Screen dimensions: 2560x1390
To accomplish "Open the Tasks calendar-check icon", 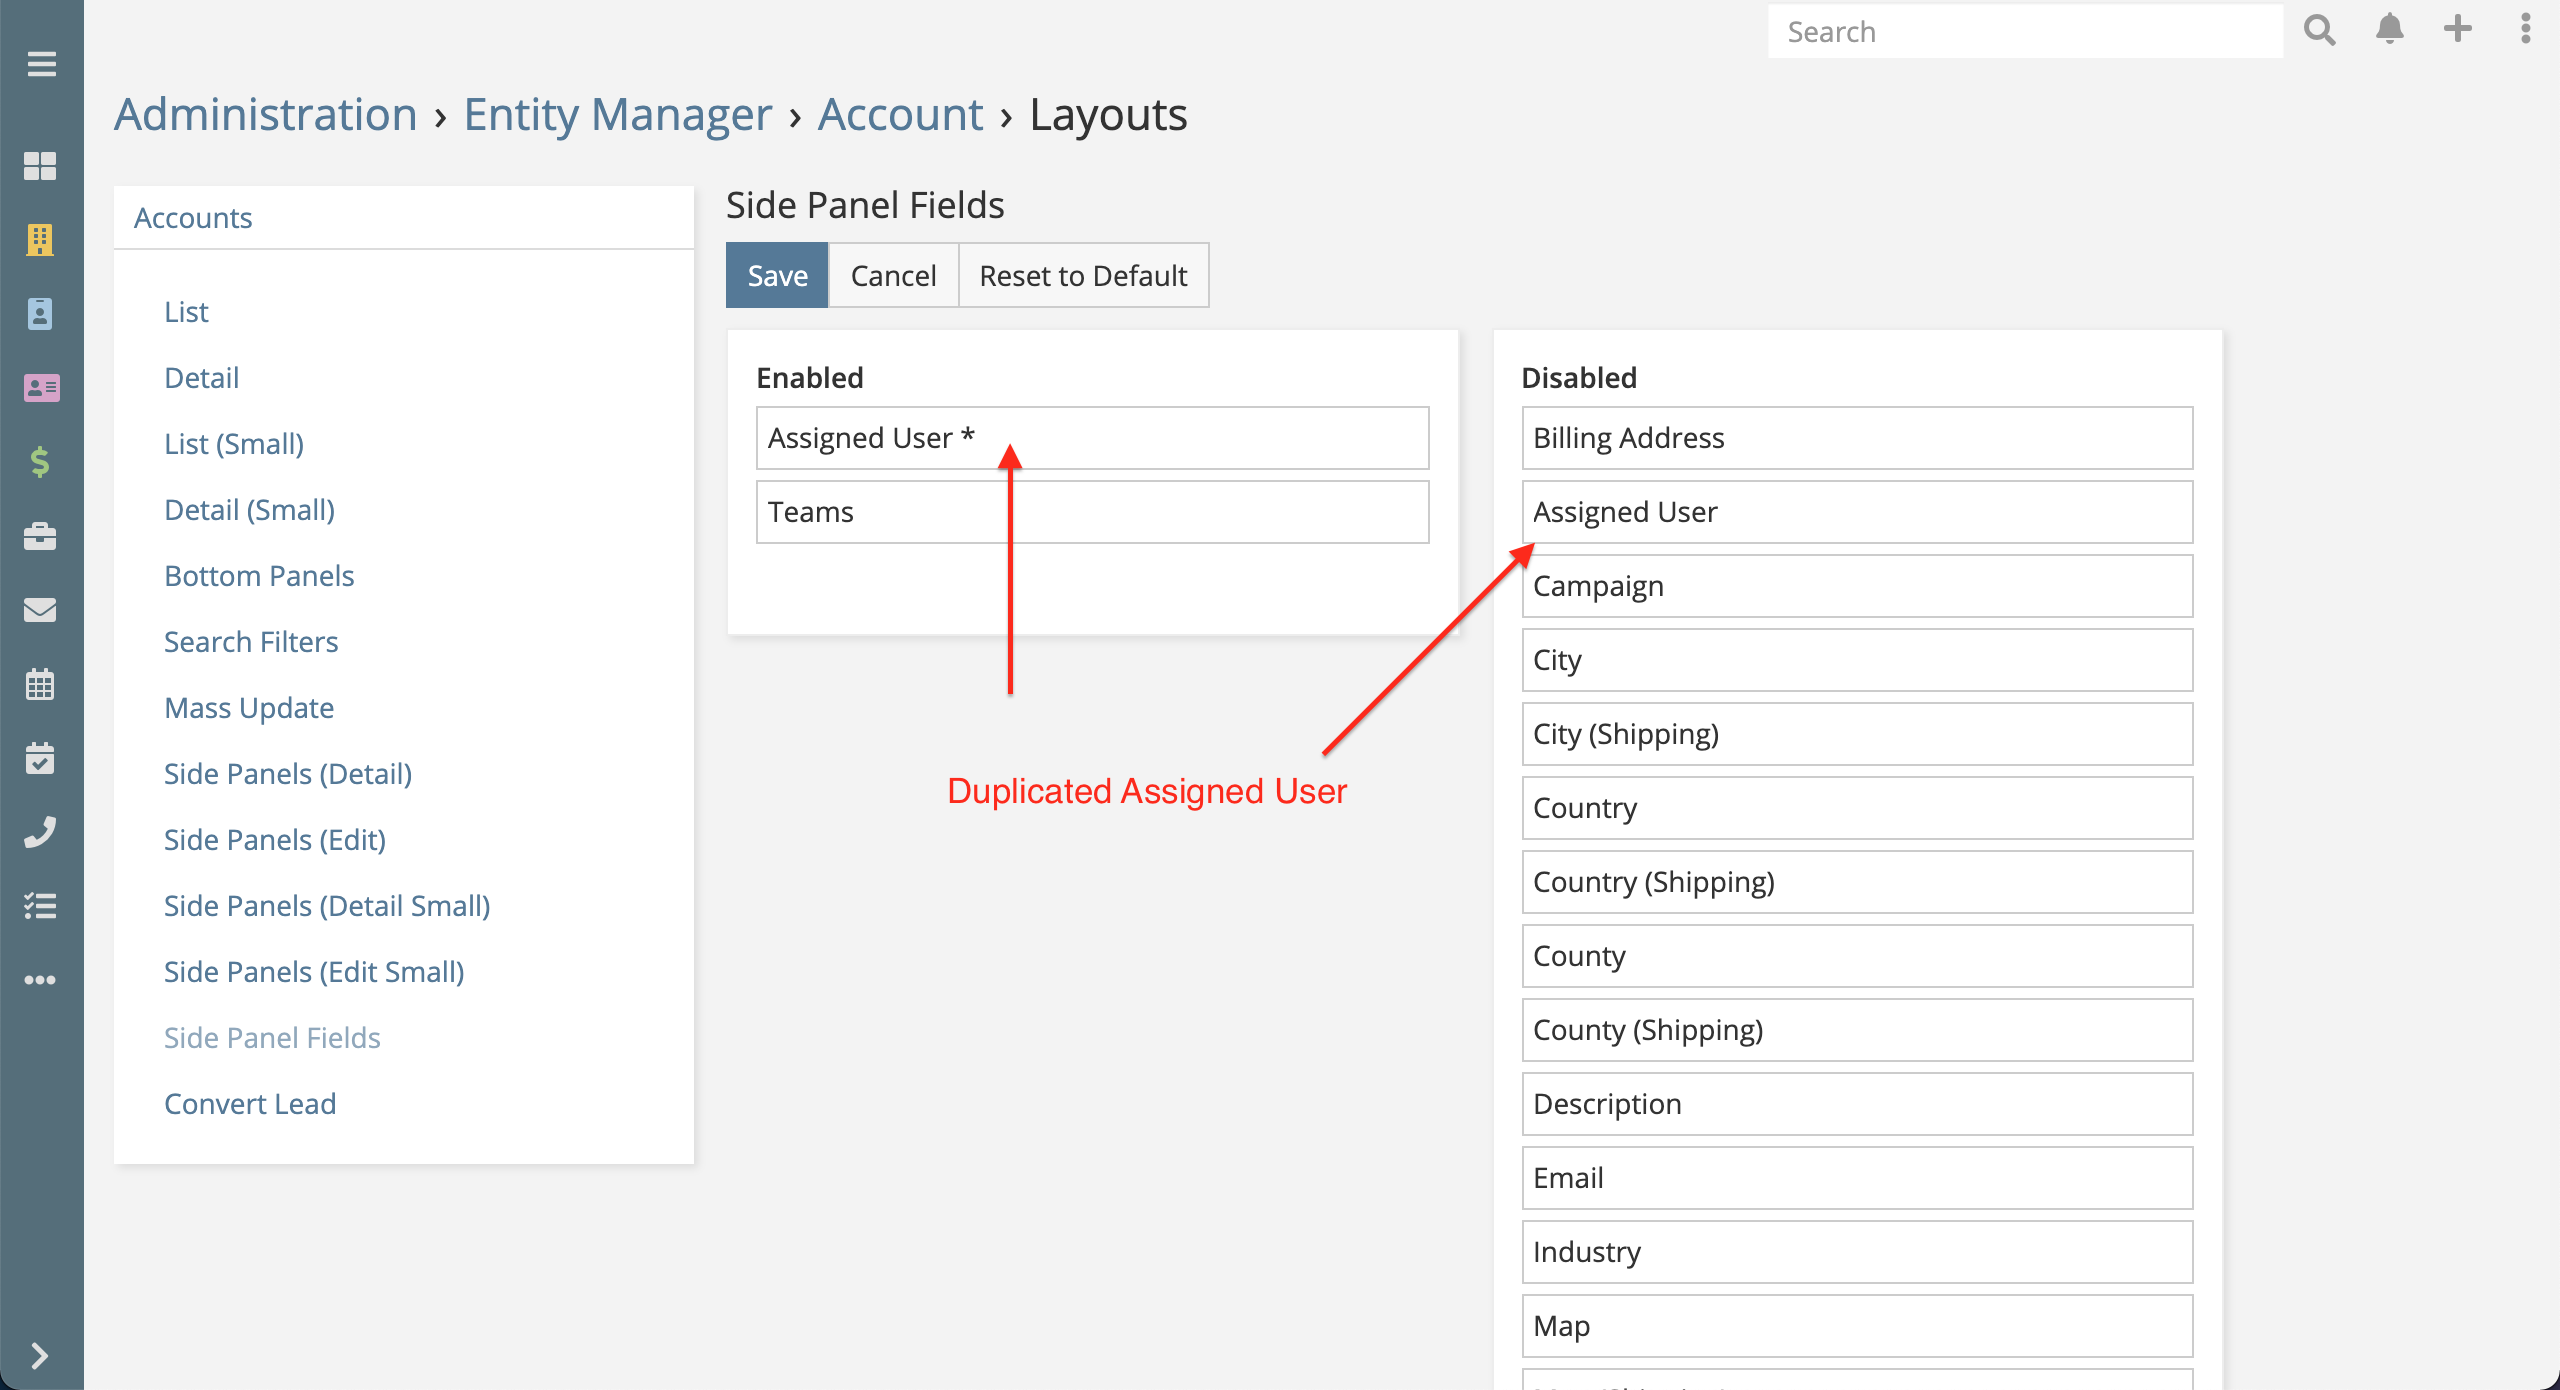I will 40,759.
